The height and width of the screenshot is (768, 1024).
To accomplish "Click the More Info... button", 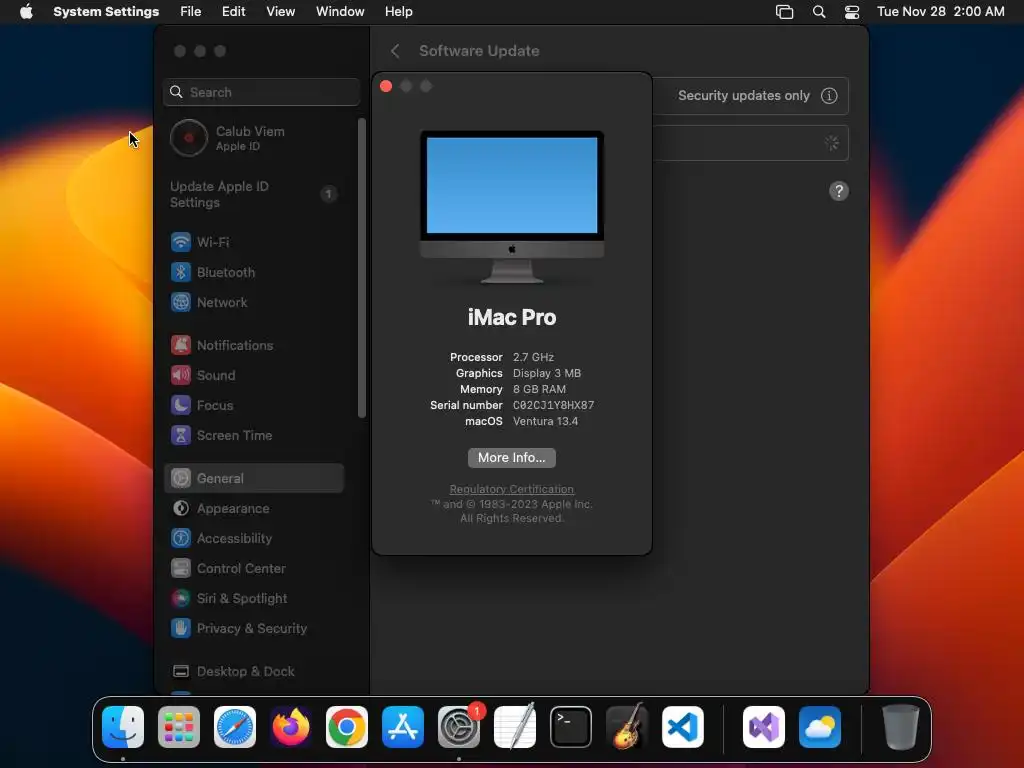I will pos(511,458).
